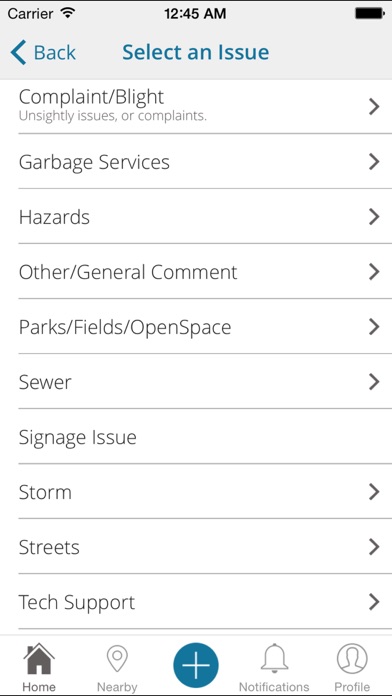Expand the Tech Support chevron
392x696 pixels.
[374, 602]
